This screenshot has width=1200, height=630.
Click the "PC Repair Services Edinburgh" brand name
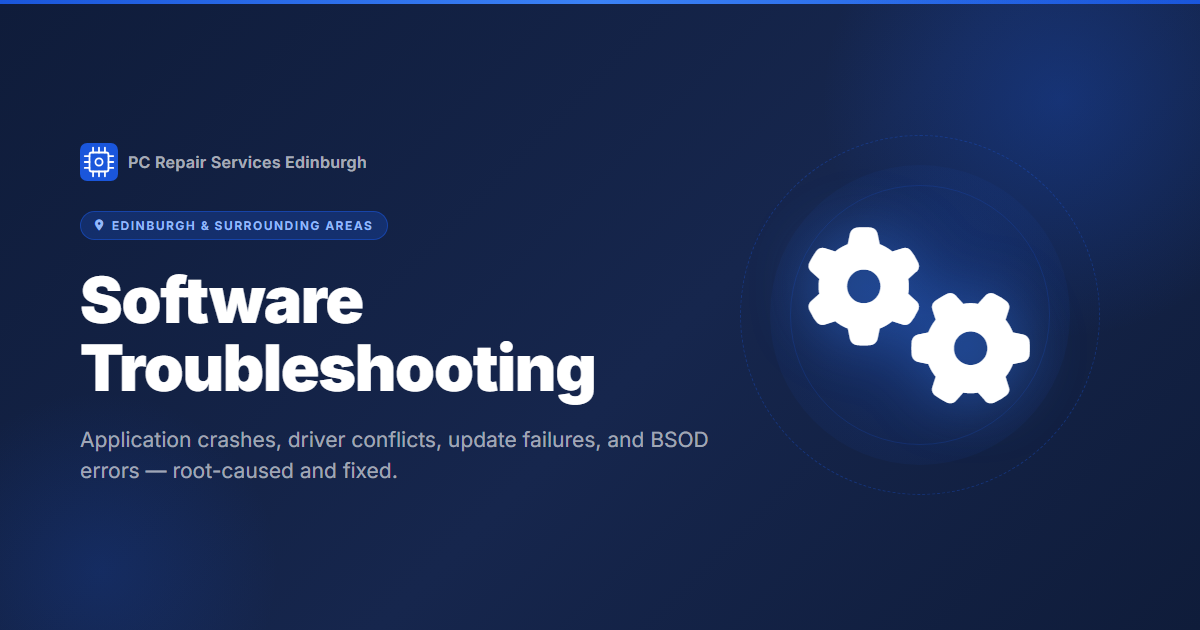point(247,162)
